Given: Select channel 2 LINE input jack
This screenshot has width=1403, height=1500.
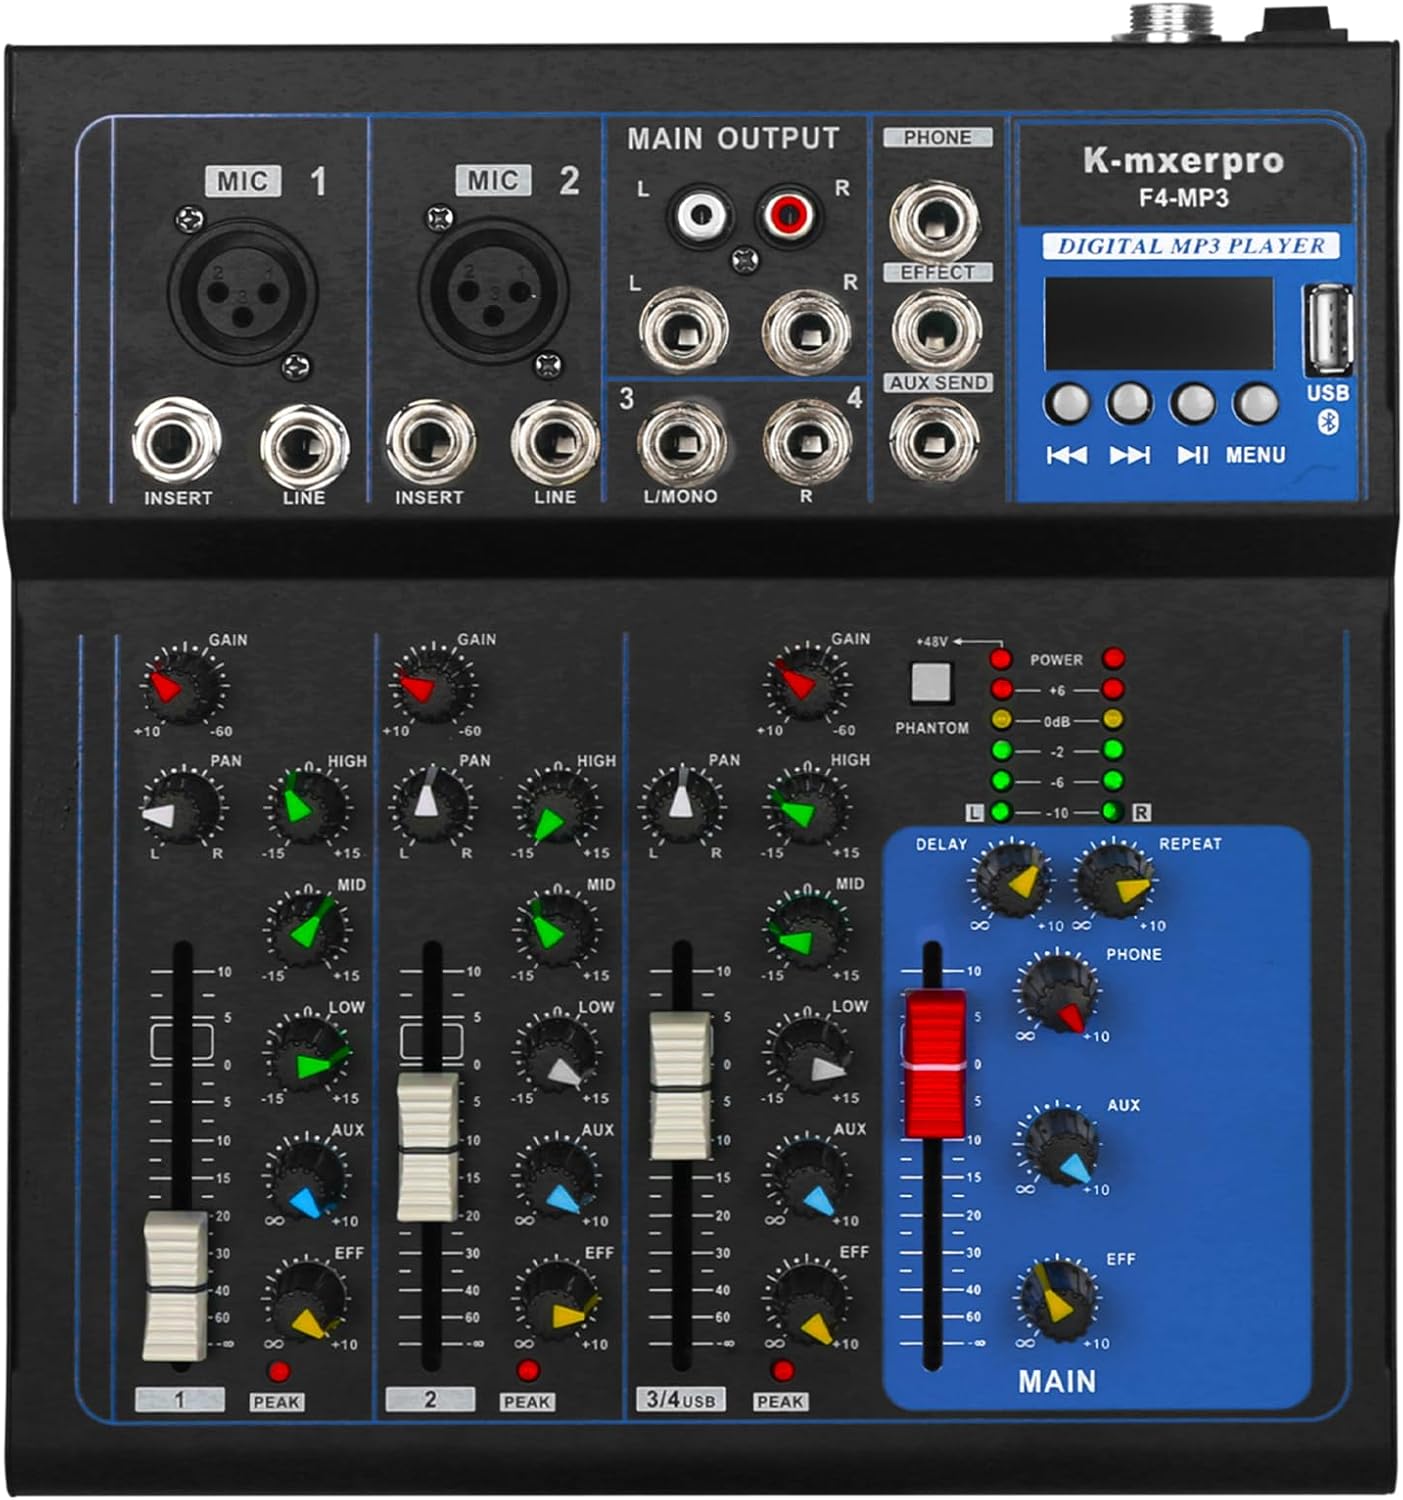Looking at the screenshot, I should coord(555,444).
